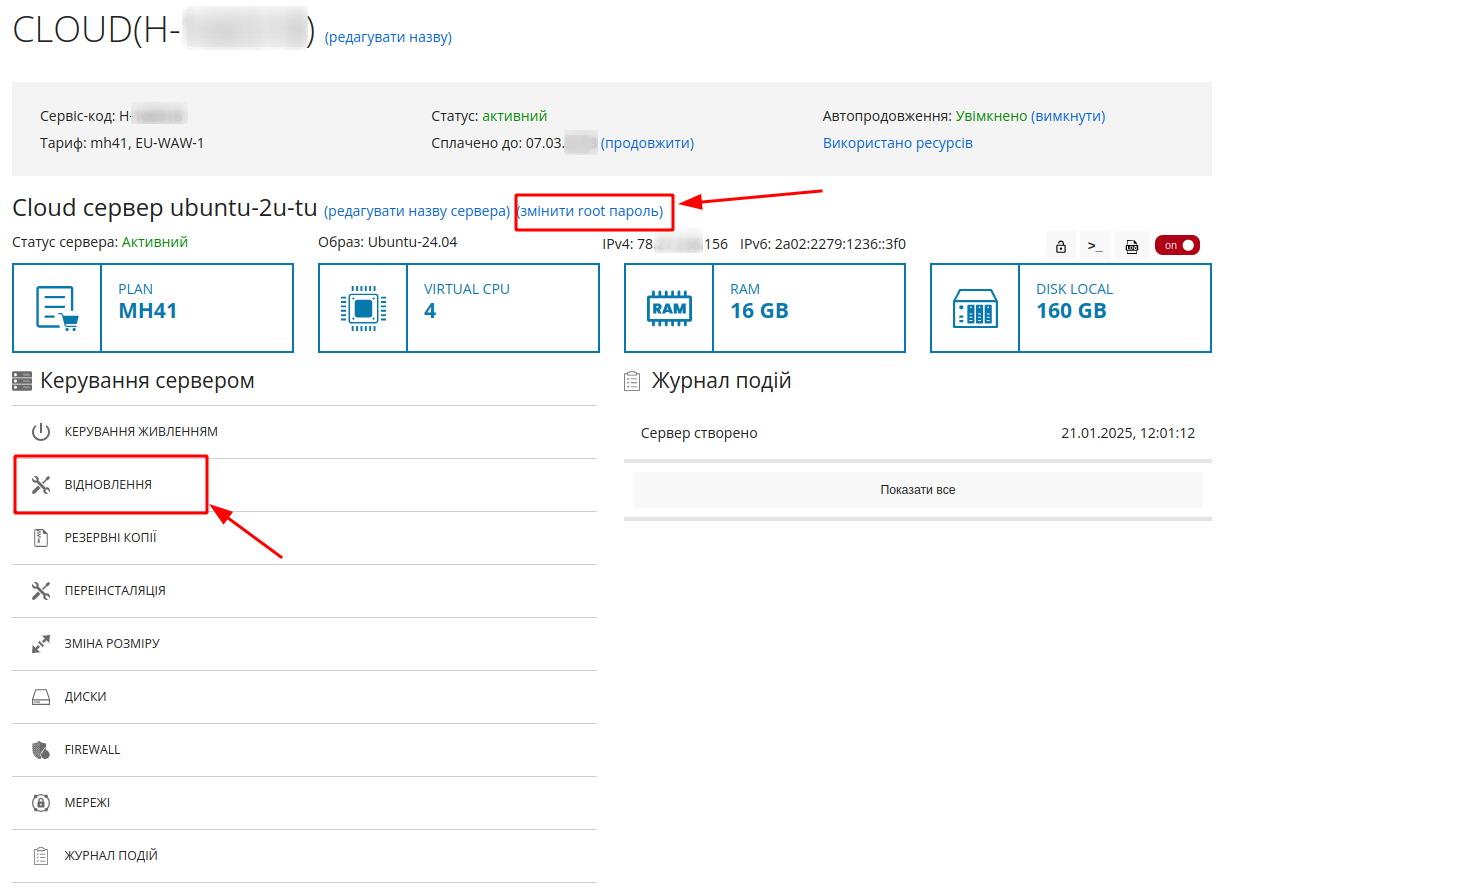The image size is (1463, 895).
Task: Click the 160 GB disk value
Action: [x=1071, y=311]
